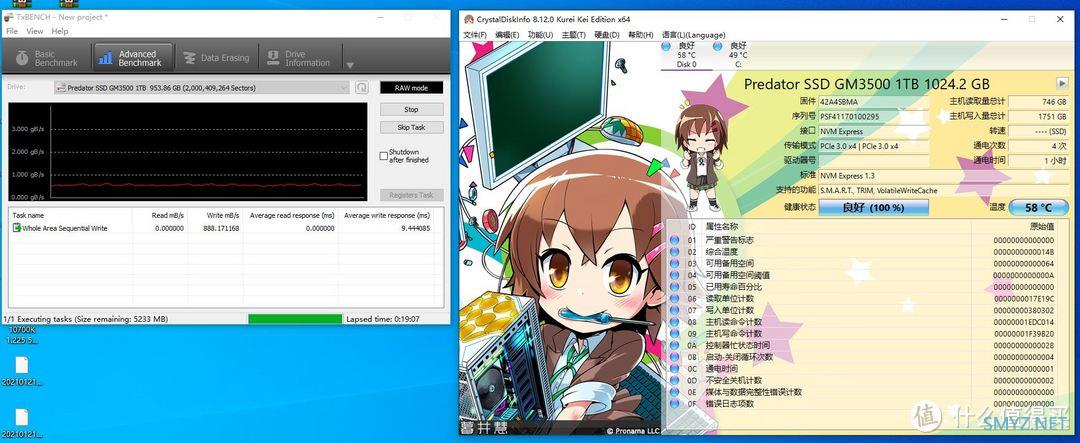Select the C: drive status orb

(x=718, y=46)
